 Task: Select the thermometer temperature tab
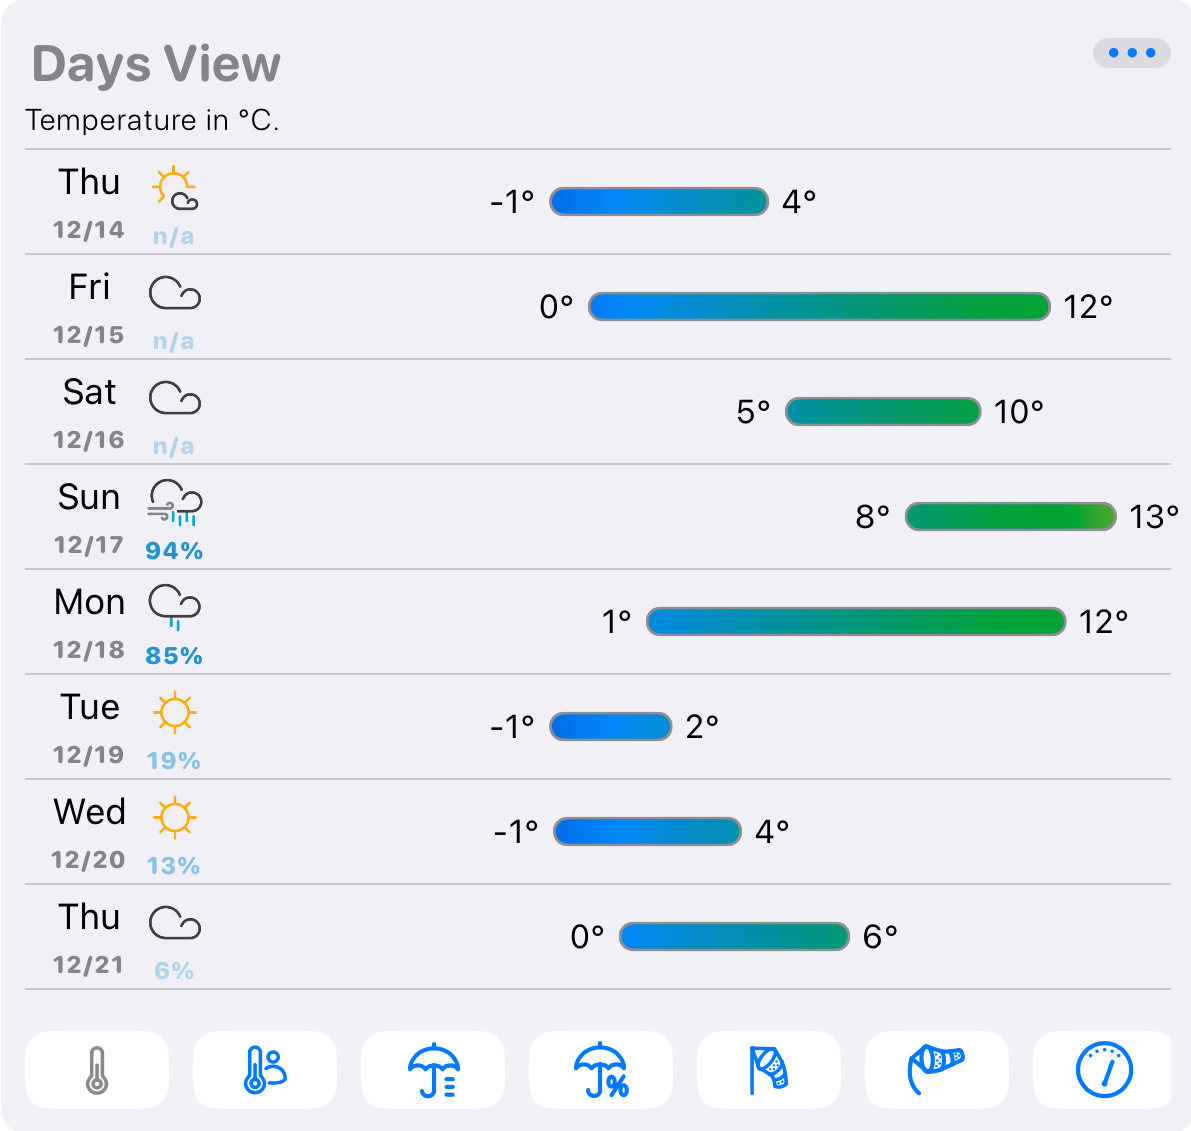pyautogui.click(x=97, y=1070)
